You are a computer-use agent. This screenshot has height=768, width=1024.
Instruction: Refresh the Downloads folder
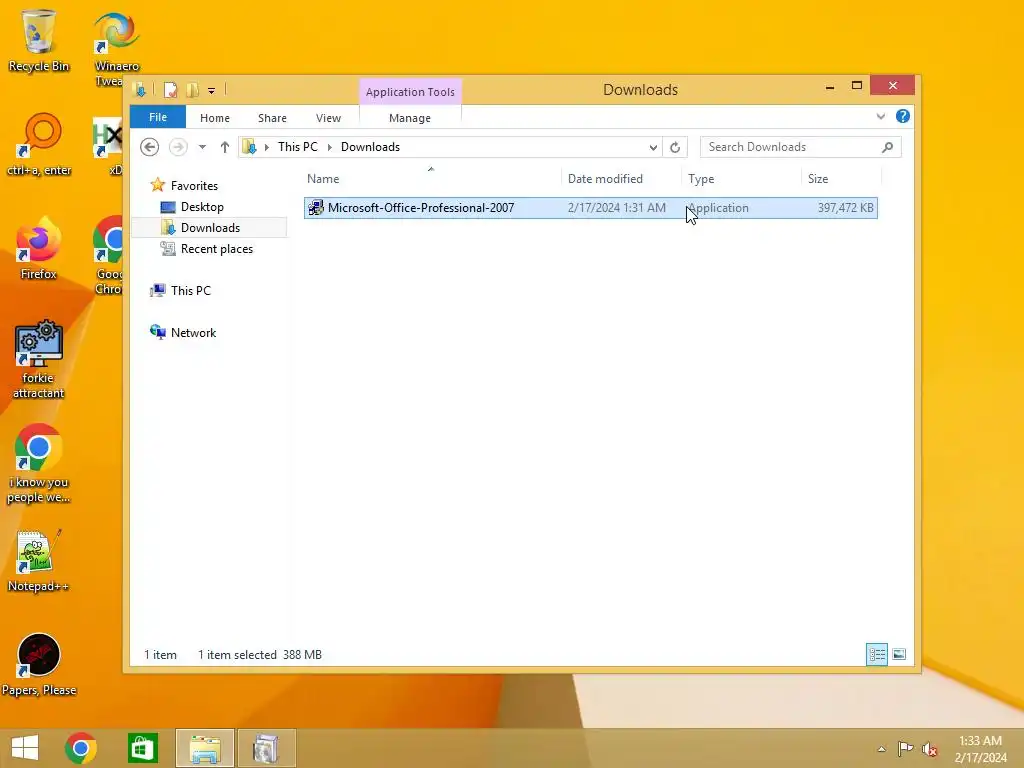click(x=675, y=148)
